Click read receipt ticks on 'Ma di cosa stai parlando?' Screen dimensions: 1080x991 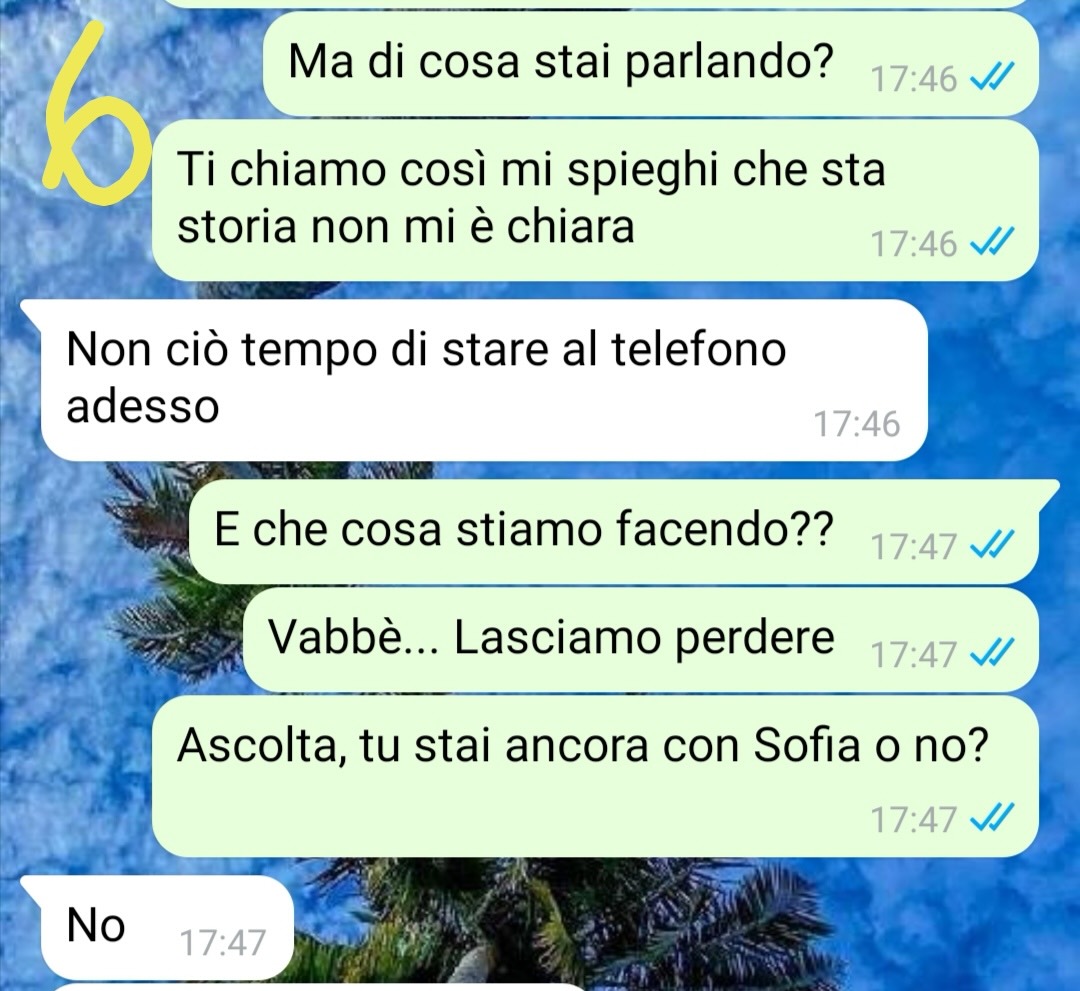991,79
